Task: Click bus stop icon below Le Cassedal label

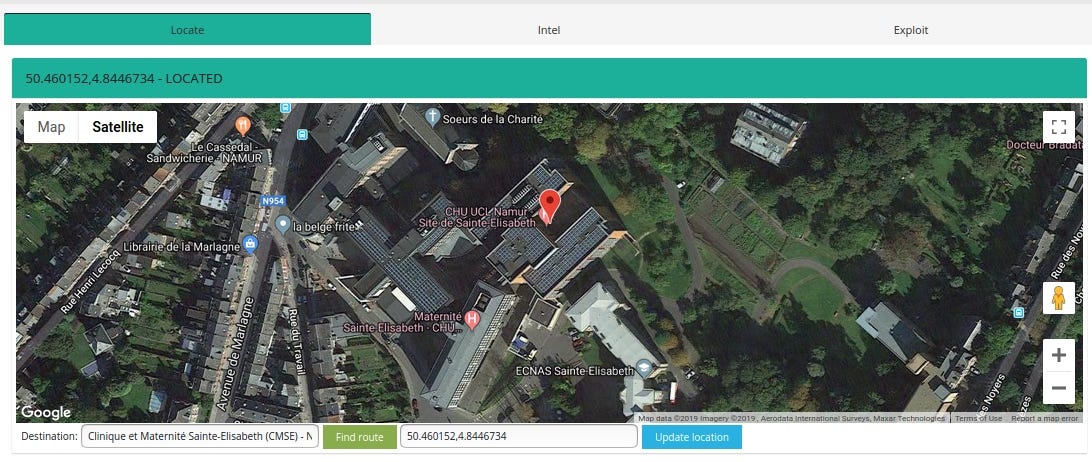Action: [302, 134]
